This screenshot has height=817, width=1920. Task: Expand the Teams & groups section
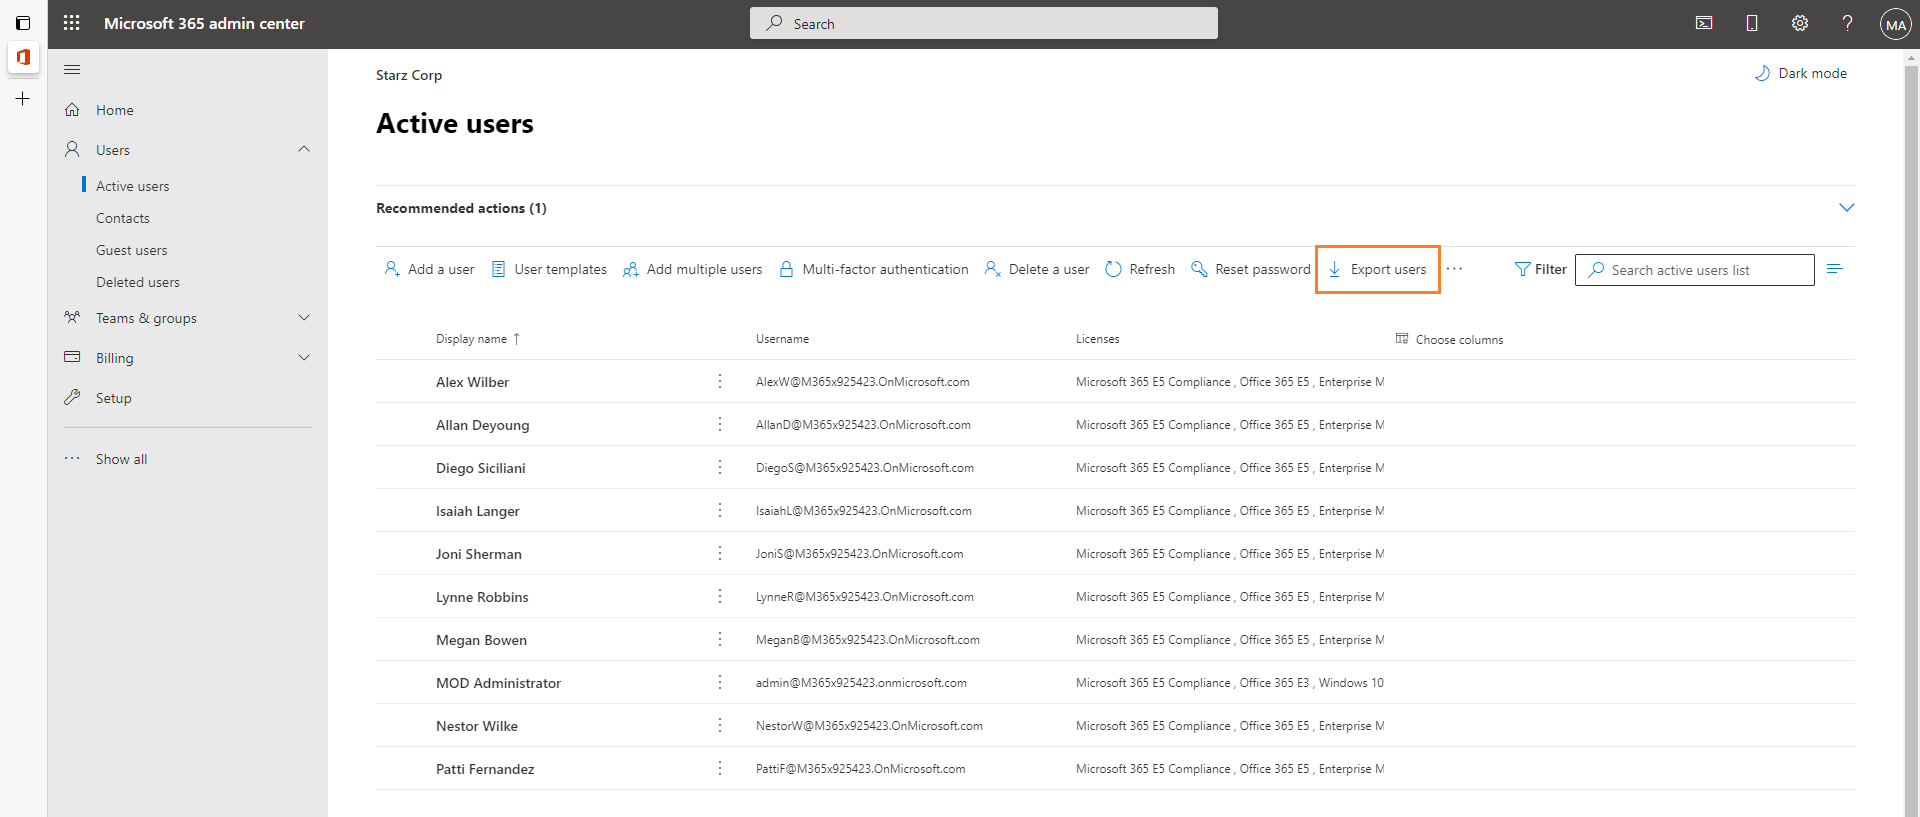pyautogui.click(x=304, y=317)
